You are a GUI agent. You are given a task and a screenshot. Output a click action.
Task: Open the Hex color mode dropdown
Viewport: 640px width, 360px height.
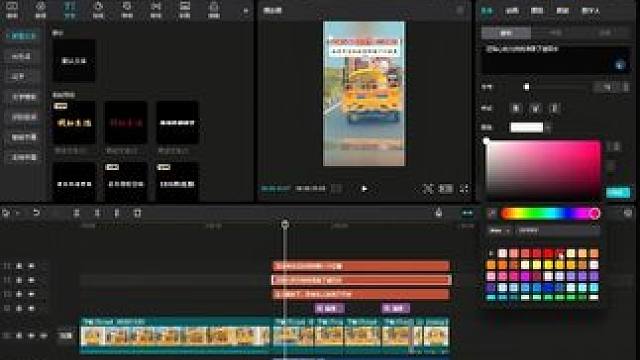[x=500, y=231]
